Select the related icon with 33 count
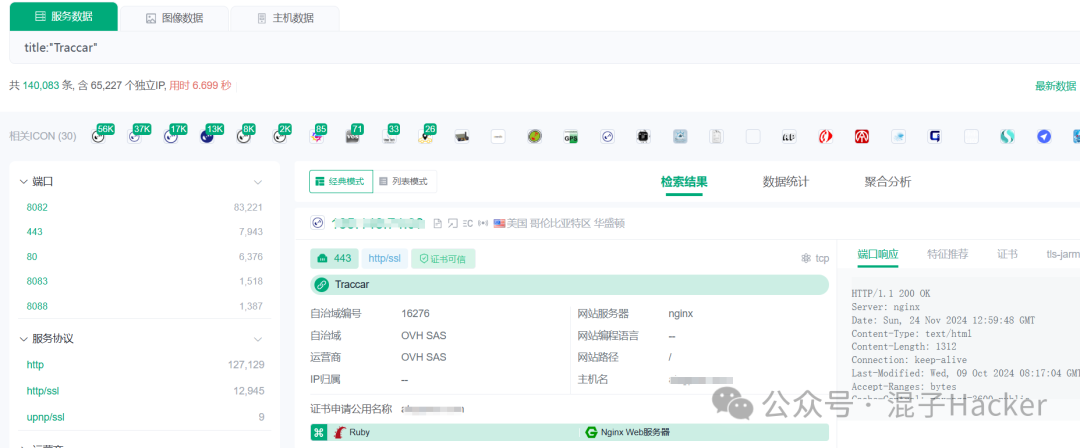This screenshot has height=448, width=1080. (390, 136)
